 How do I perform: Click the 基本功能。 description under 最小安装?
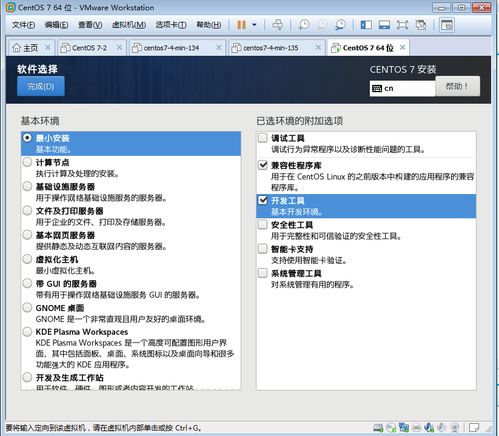pyautogui.click(x=53, y=149)
